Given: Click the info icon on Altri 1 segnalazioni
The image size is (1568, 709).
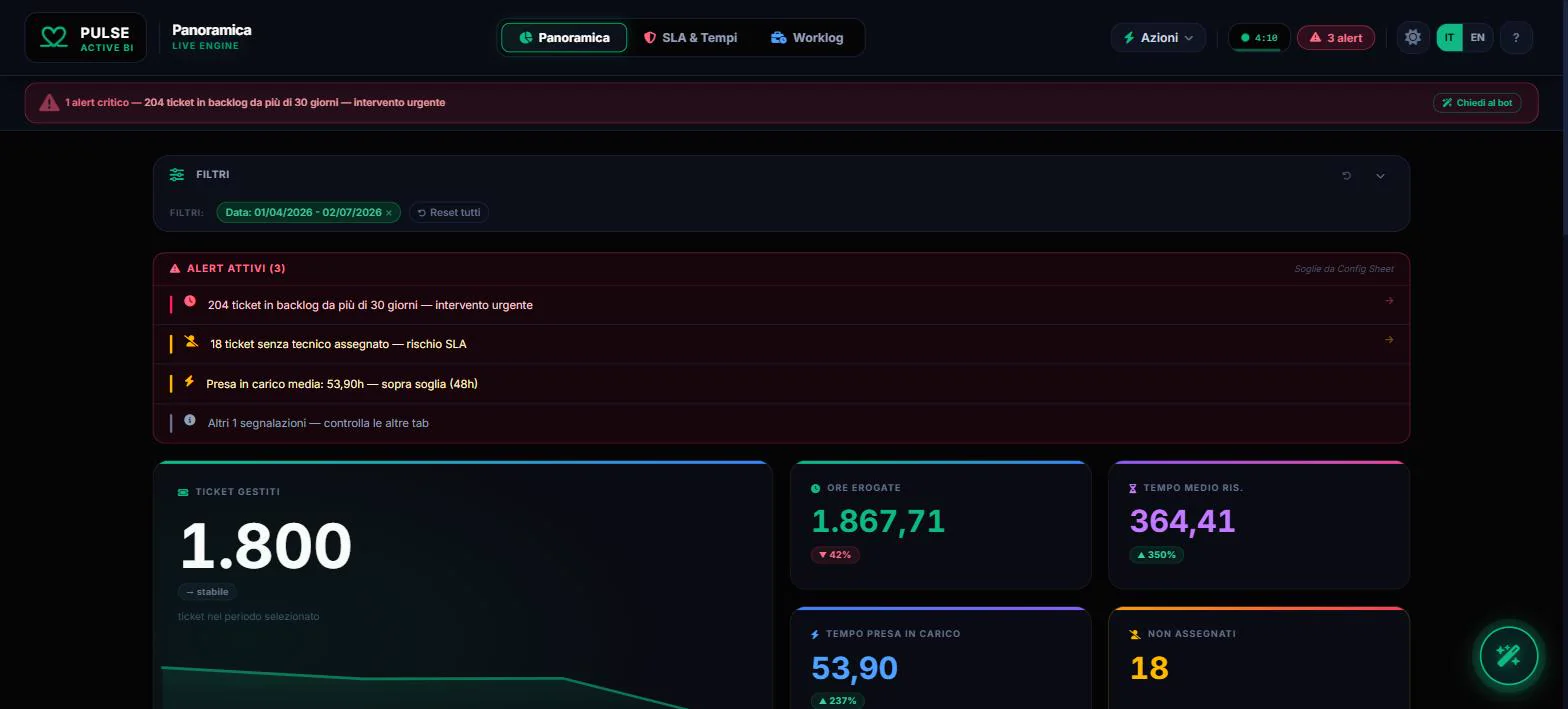Looking at the screenshot, I should [190, 420].
